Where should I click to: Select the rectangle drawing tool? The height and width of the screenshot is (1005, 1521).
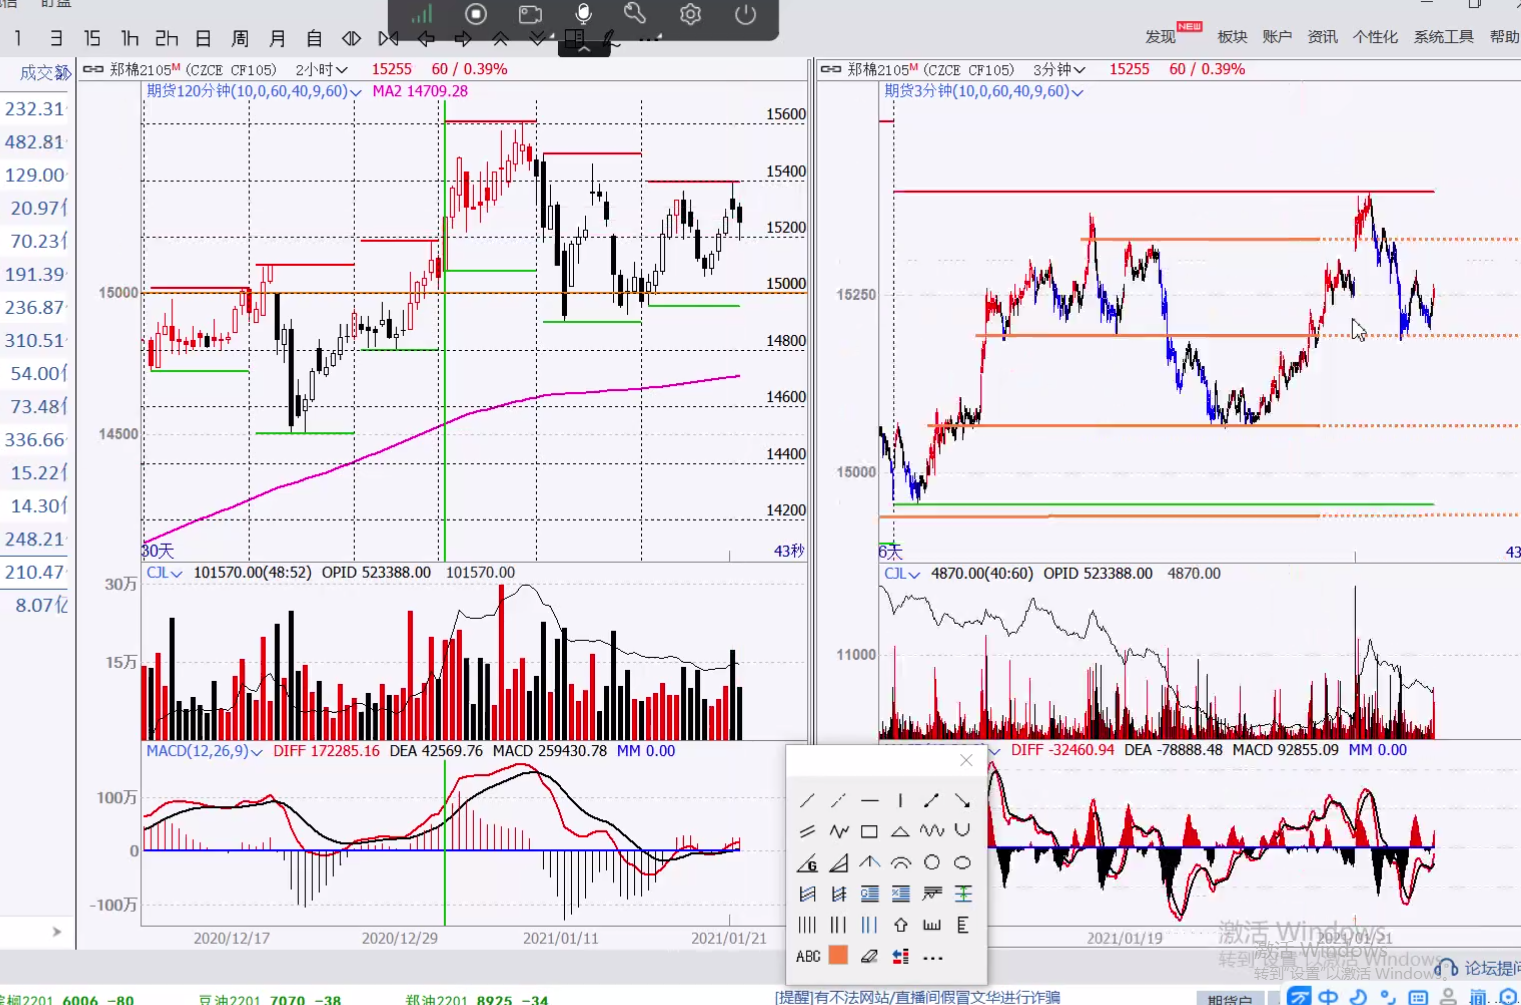click(869, 831)
